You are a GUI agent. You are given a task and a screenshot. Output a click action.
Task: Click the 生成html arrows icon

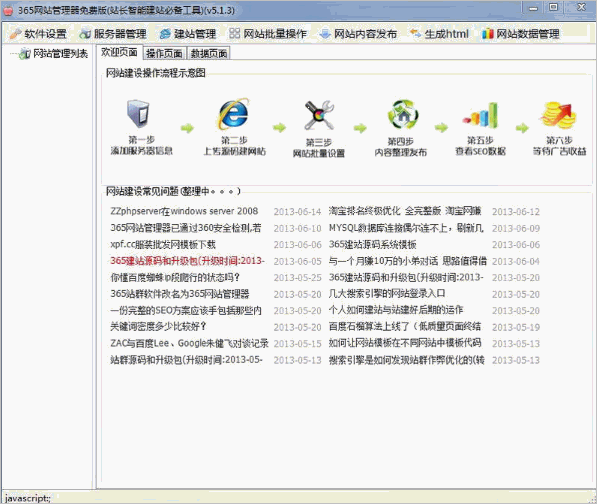pyautogui.click(x=415, y=33)
